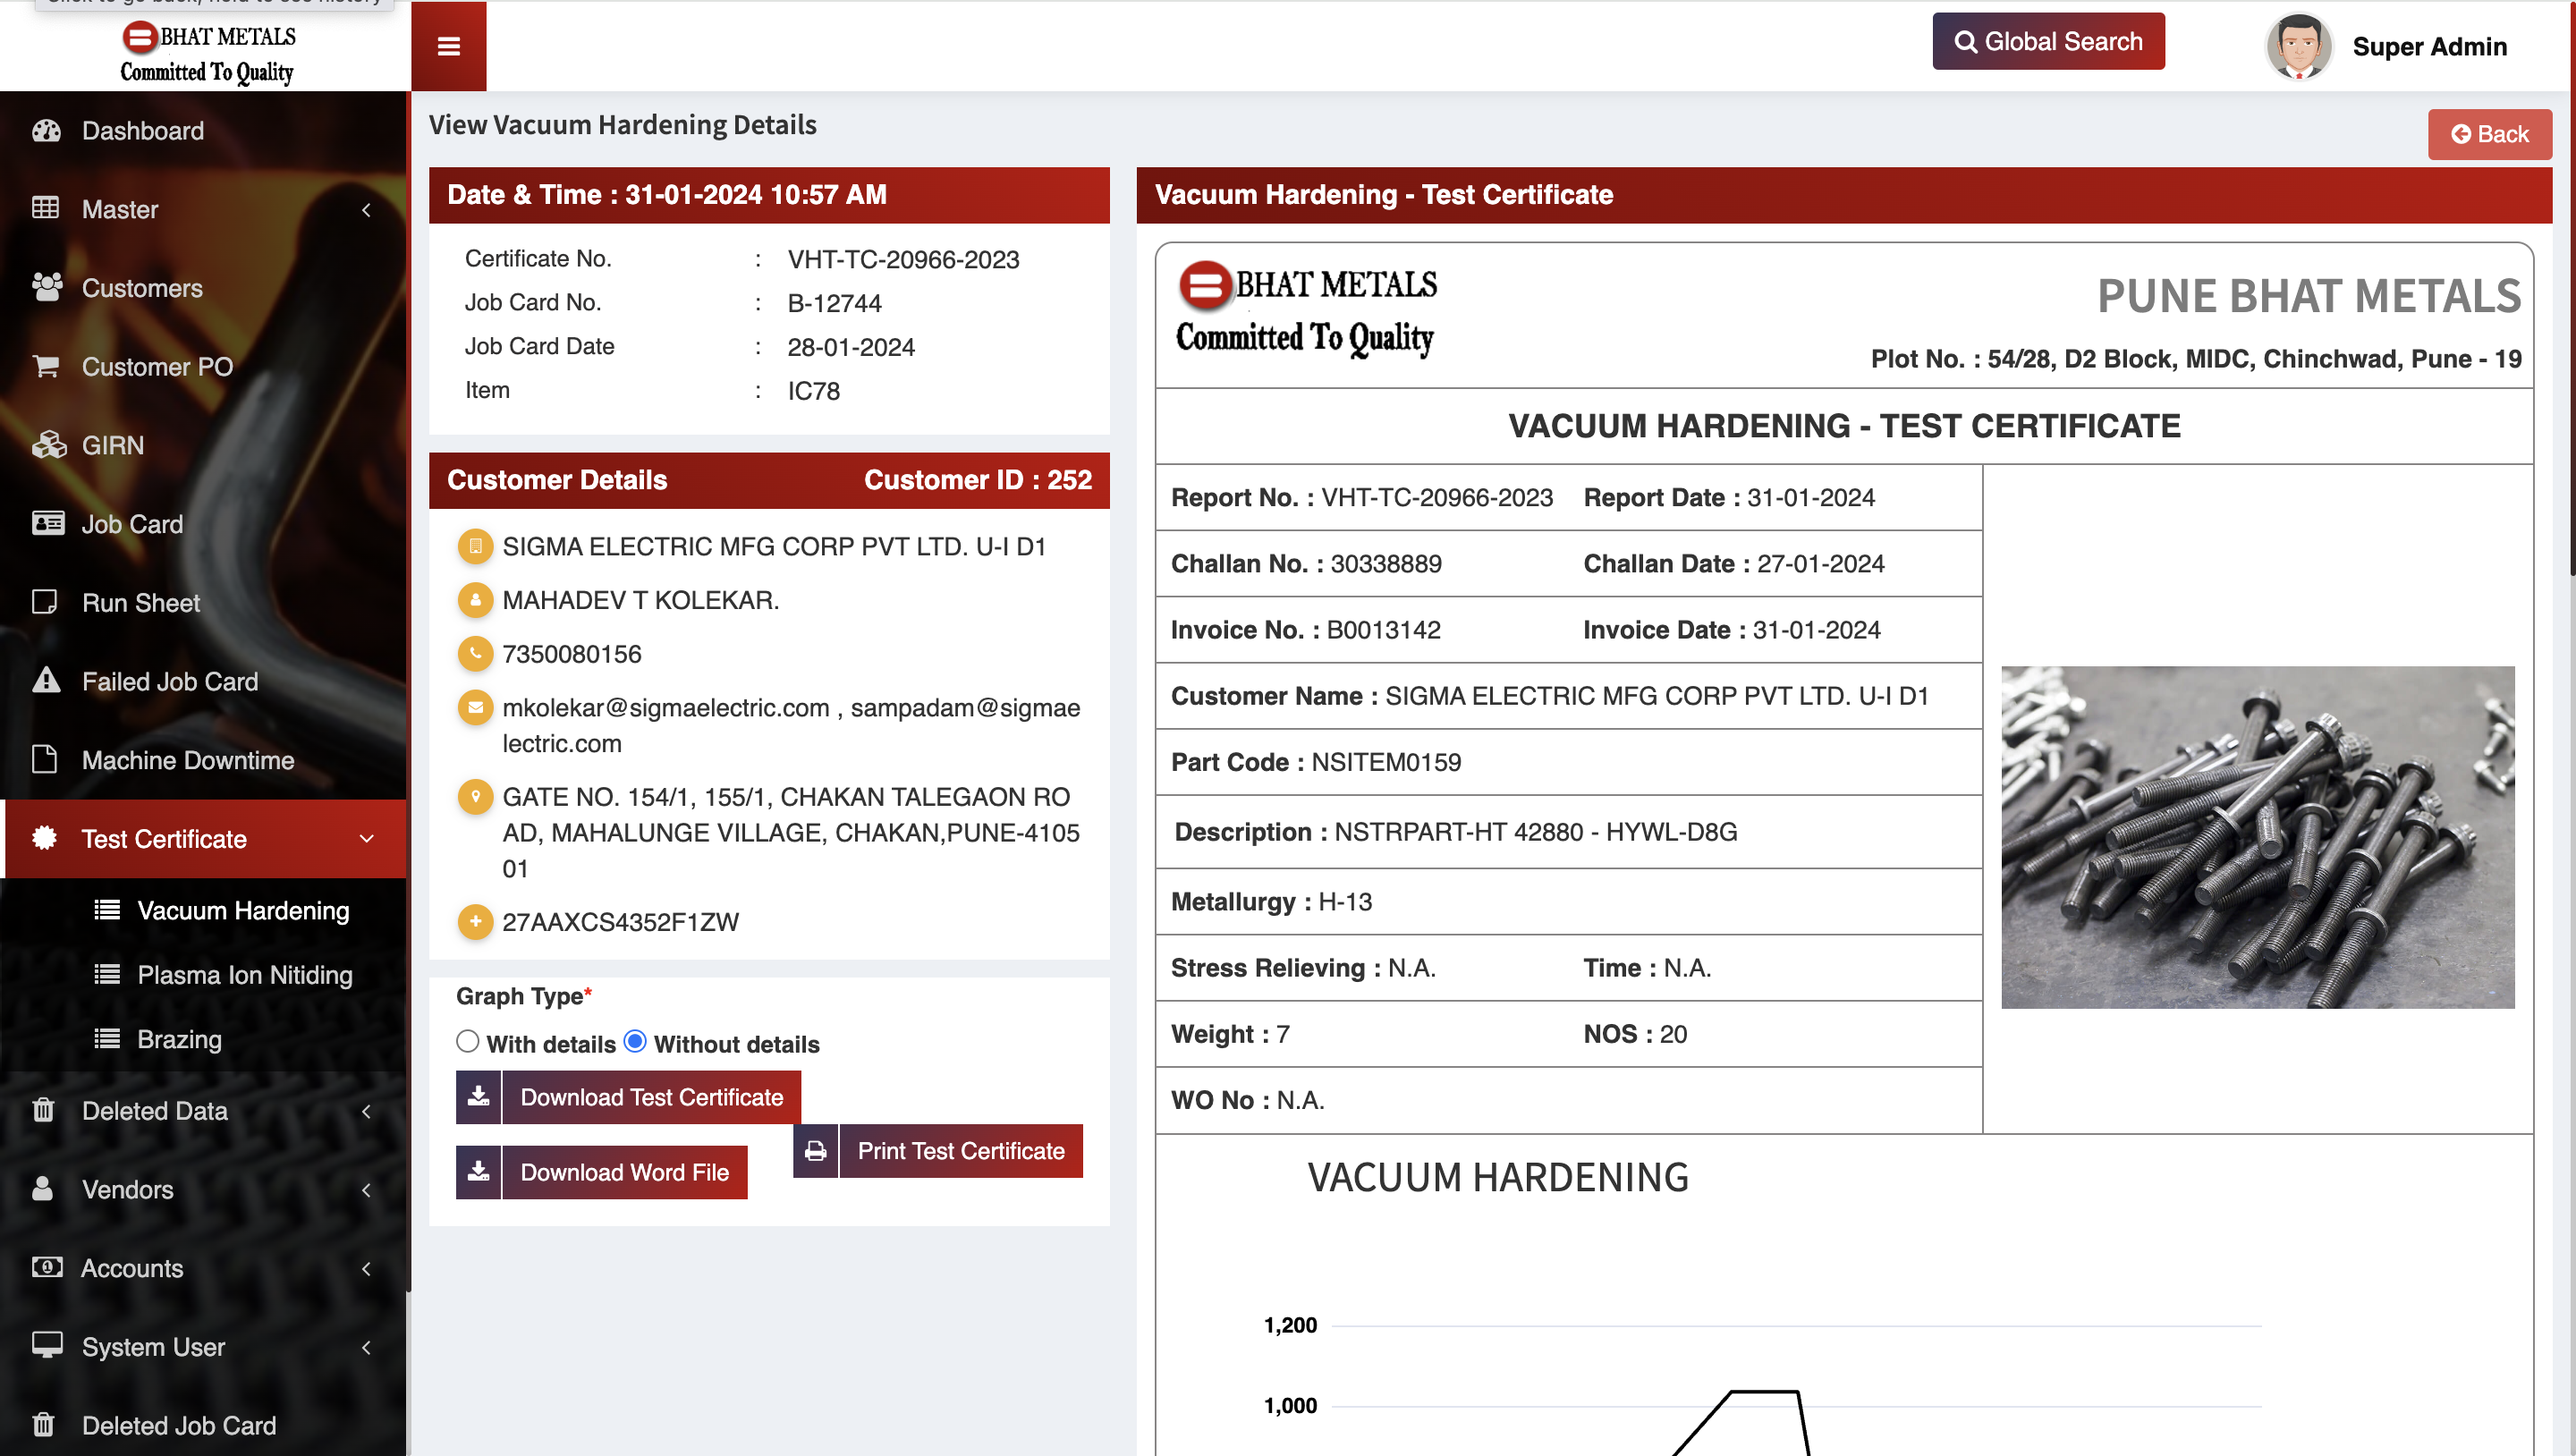
Task: Select the Without details radio button
Action: (635, 1042)
